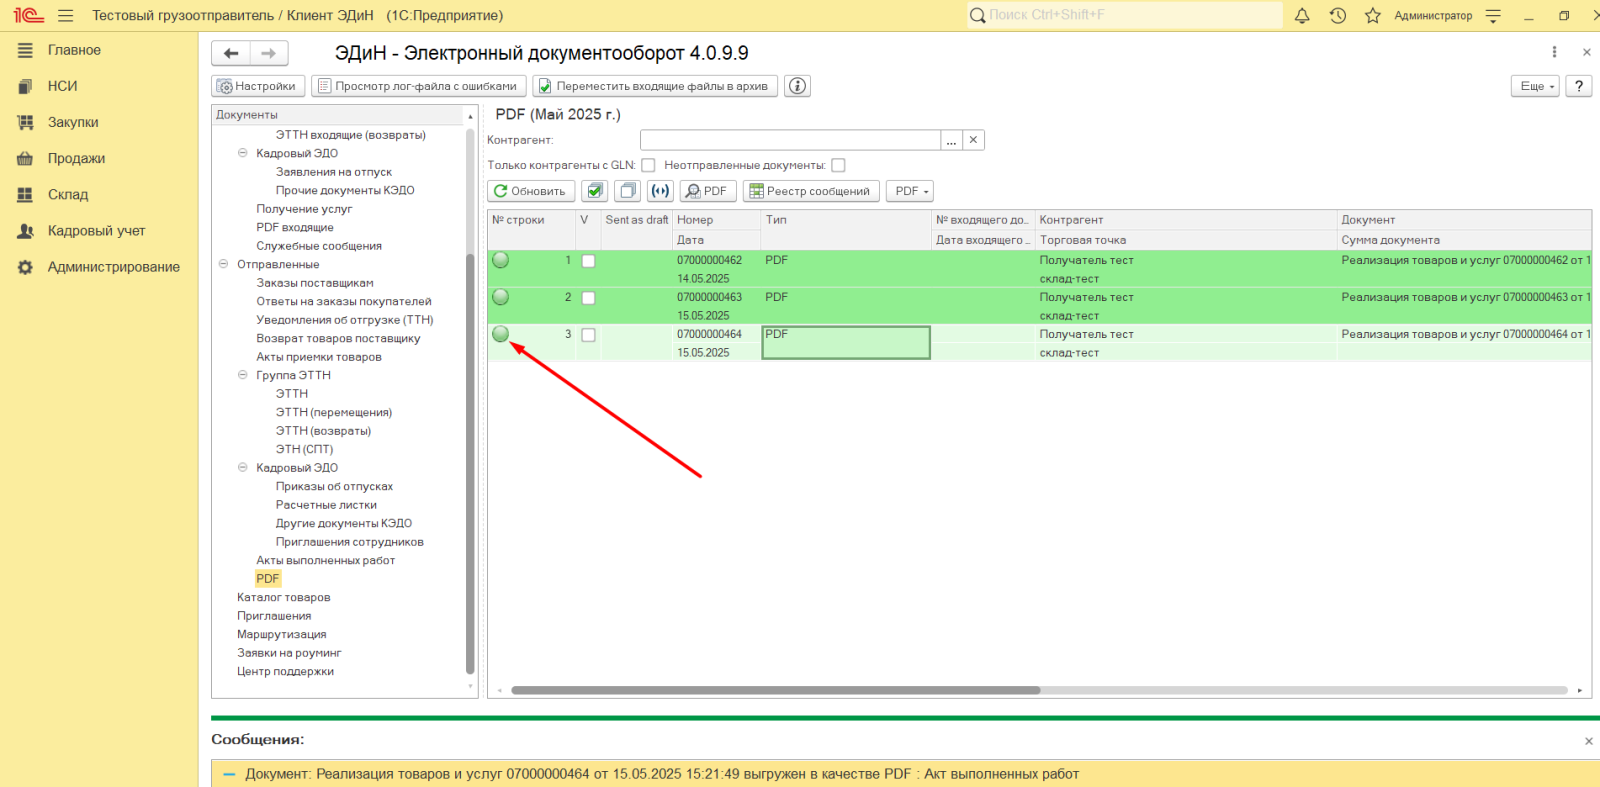Click Просмотр лог-файла с ошибками button
The width and height of the screenshot is (1600, 787).
click(419, 86)
